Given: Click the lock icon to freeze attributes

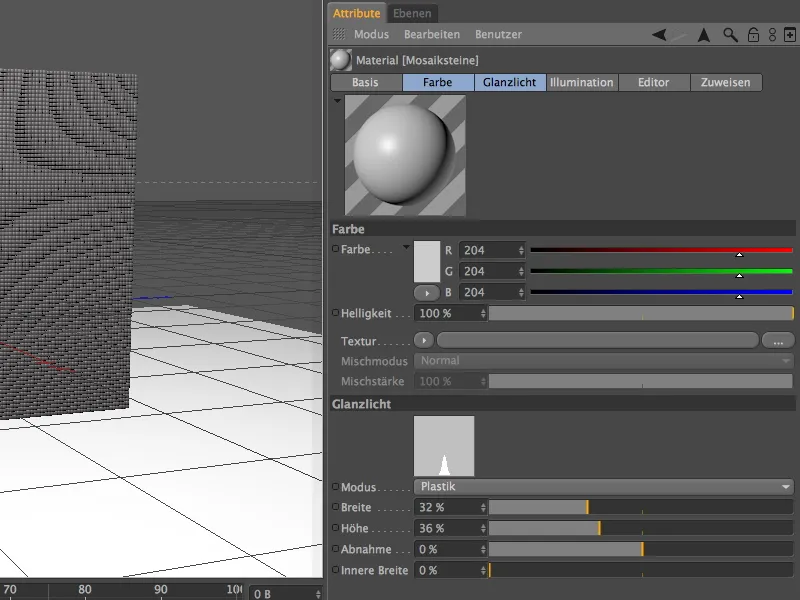Looking at the screenshot, I should (754, 34).
